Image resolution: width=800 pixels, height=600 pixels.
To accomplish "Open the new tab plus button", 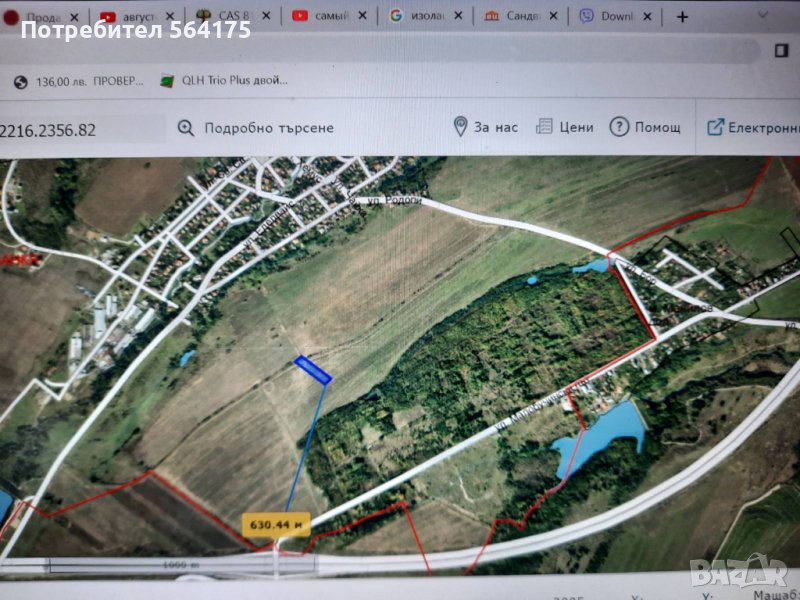I will [683, 16].
